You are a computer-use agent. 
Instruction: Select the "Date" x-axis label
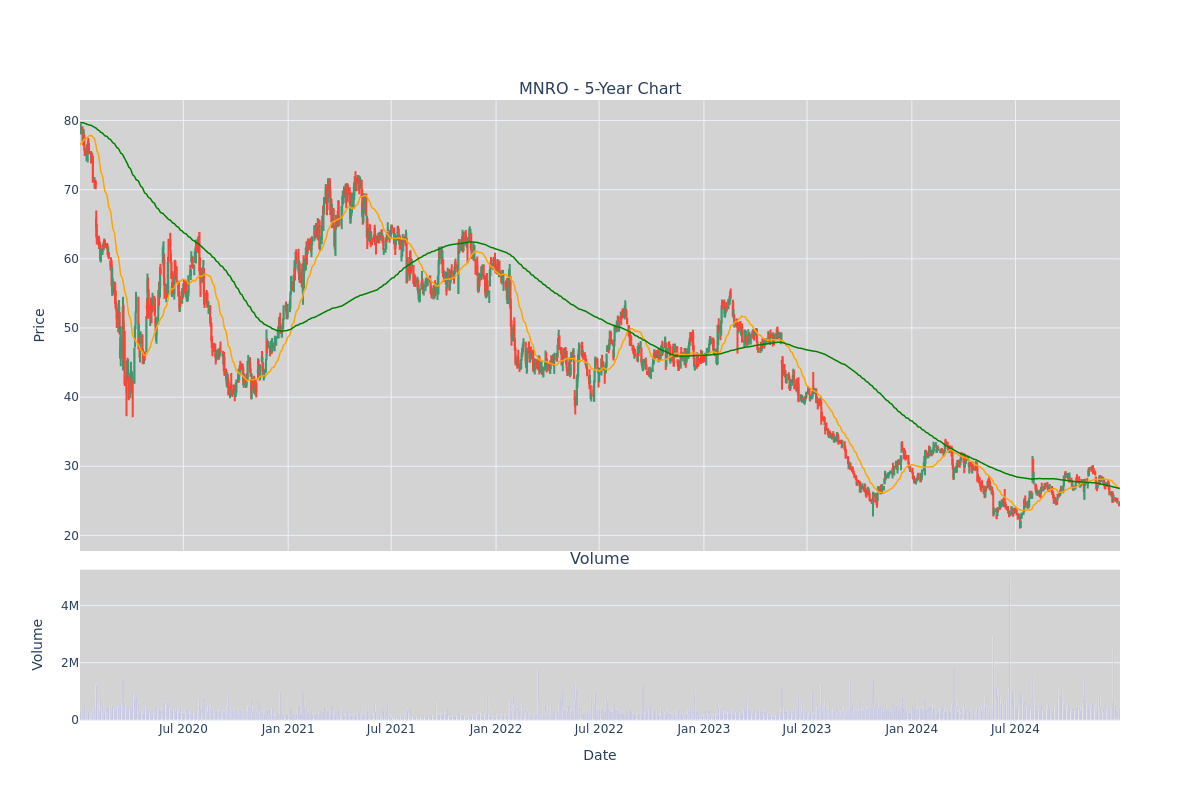[600, 756]
